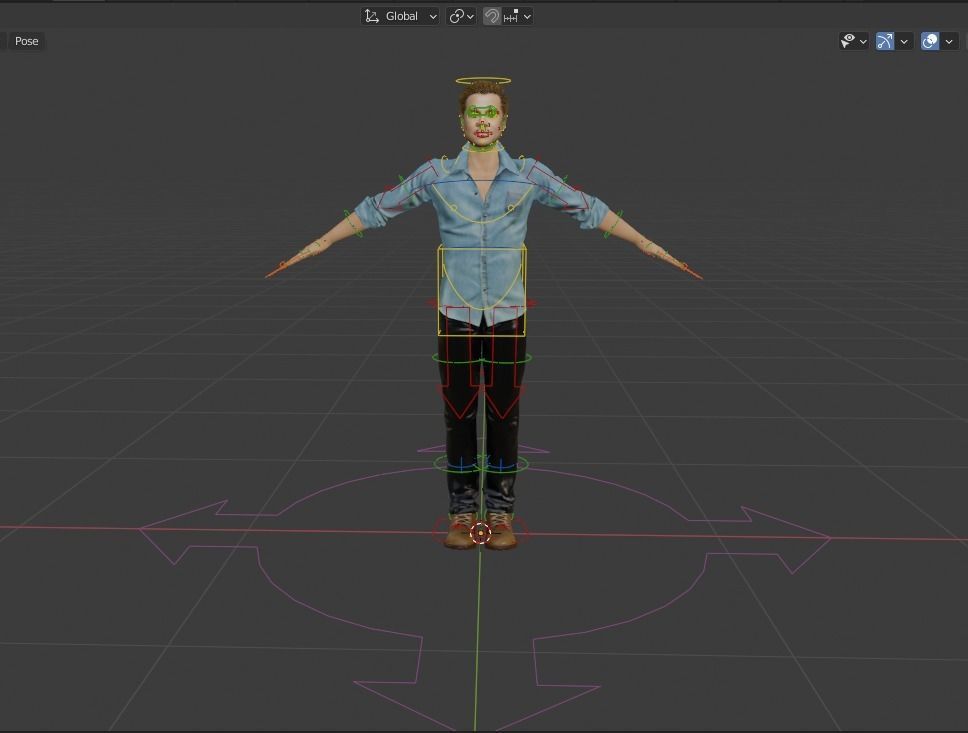Open the viewport visibility and selectability dropdown
The height and width of the screenshot is (733, 968).
(x=854, y=41)
